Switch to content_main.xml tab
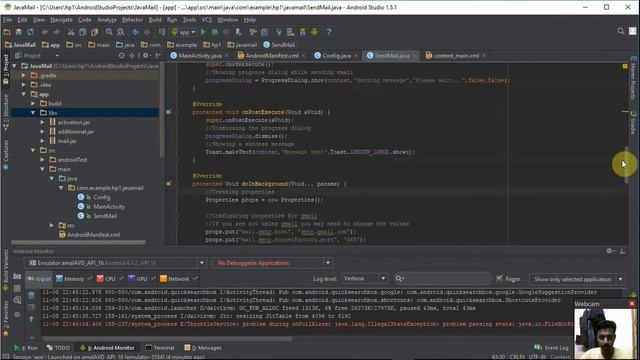This screenshot has height=360, width=640. pos(456,56)
